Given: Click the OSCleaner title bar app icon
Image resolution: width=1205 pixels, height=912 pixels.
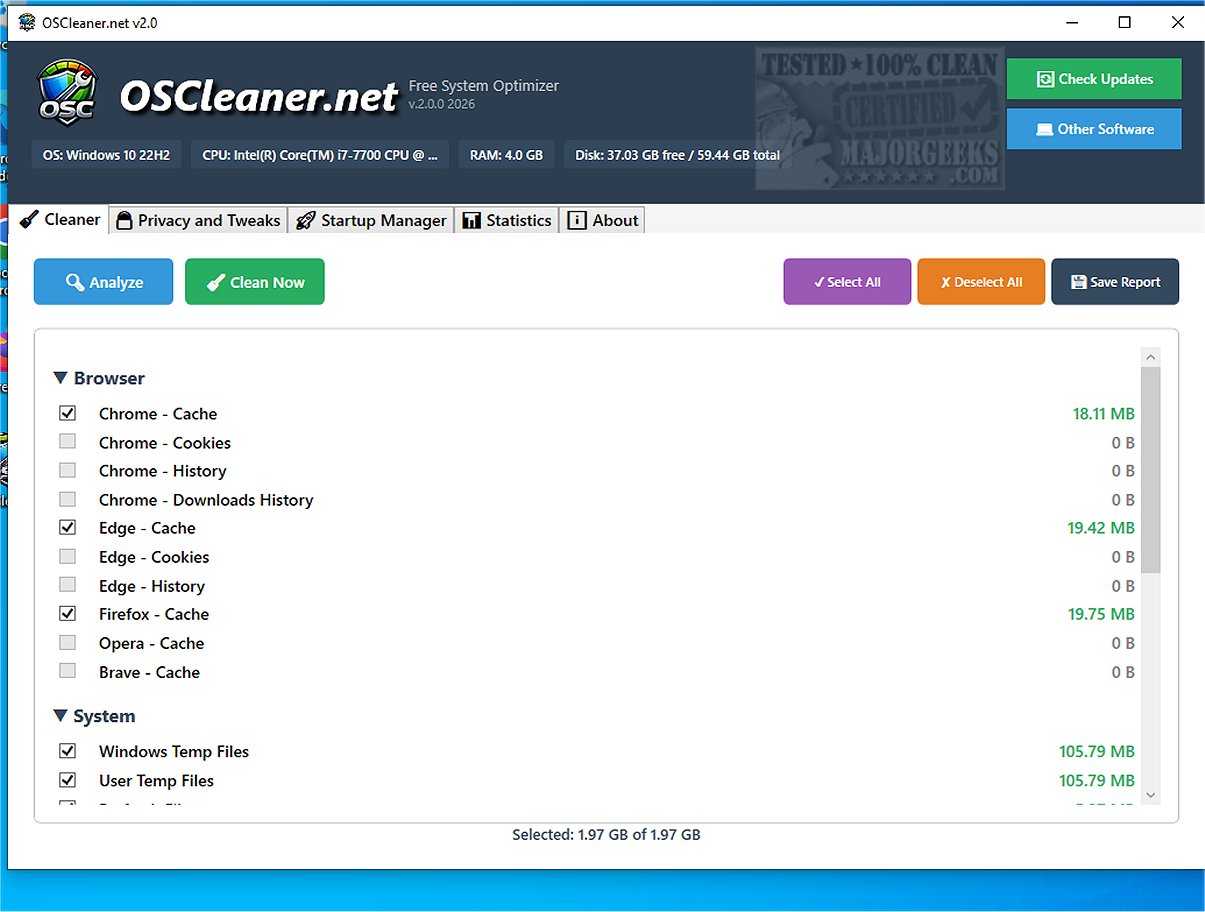Looking at the screenshot, I should tap(27, 22).
